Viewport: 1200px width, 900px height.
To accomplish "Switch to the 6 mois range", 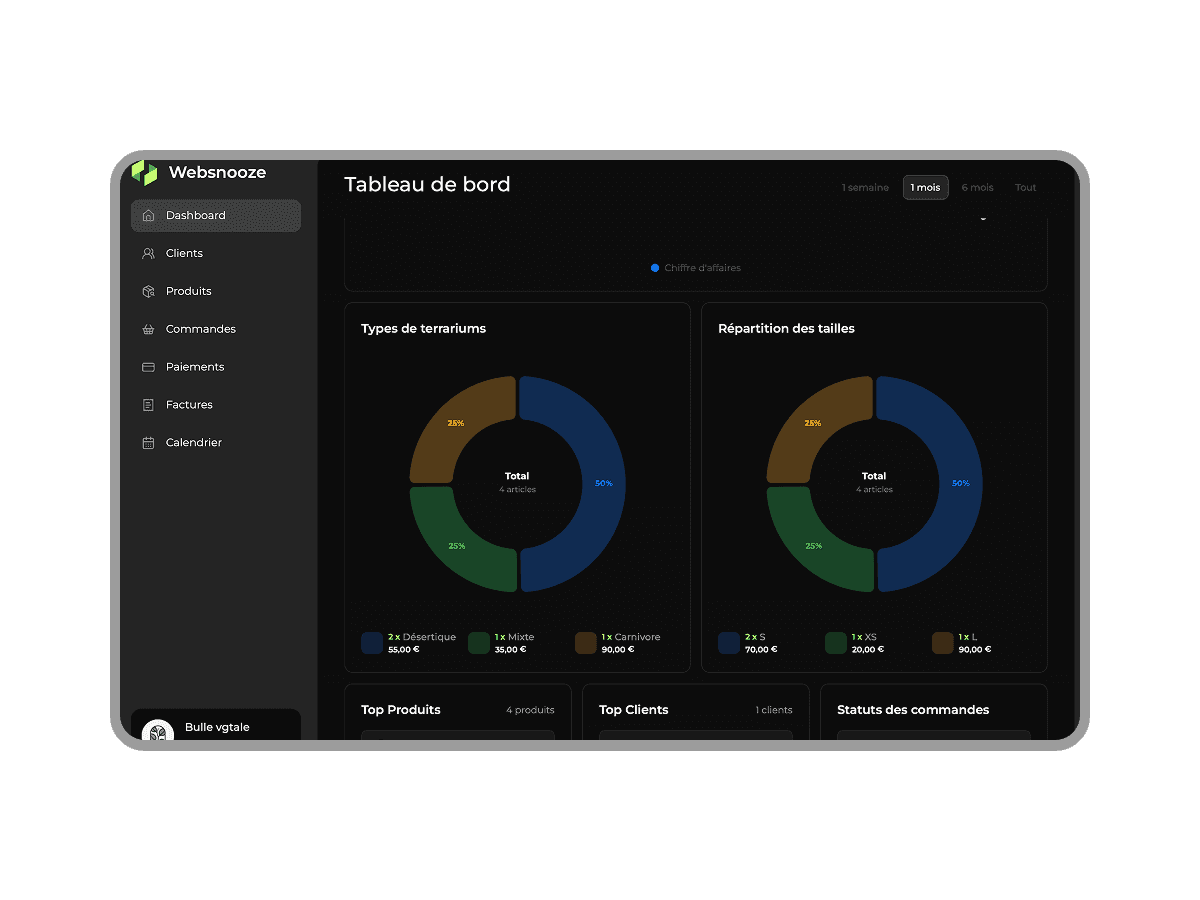I will coord(977,188).
